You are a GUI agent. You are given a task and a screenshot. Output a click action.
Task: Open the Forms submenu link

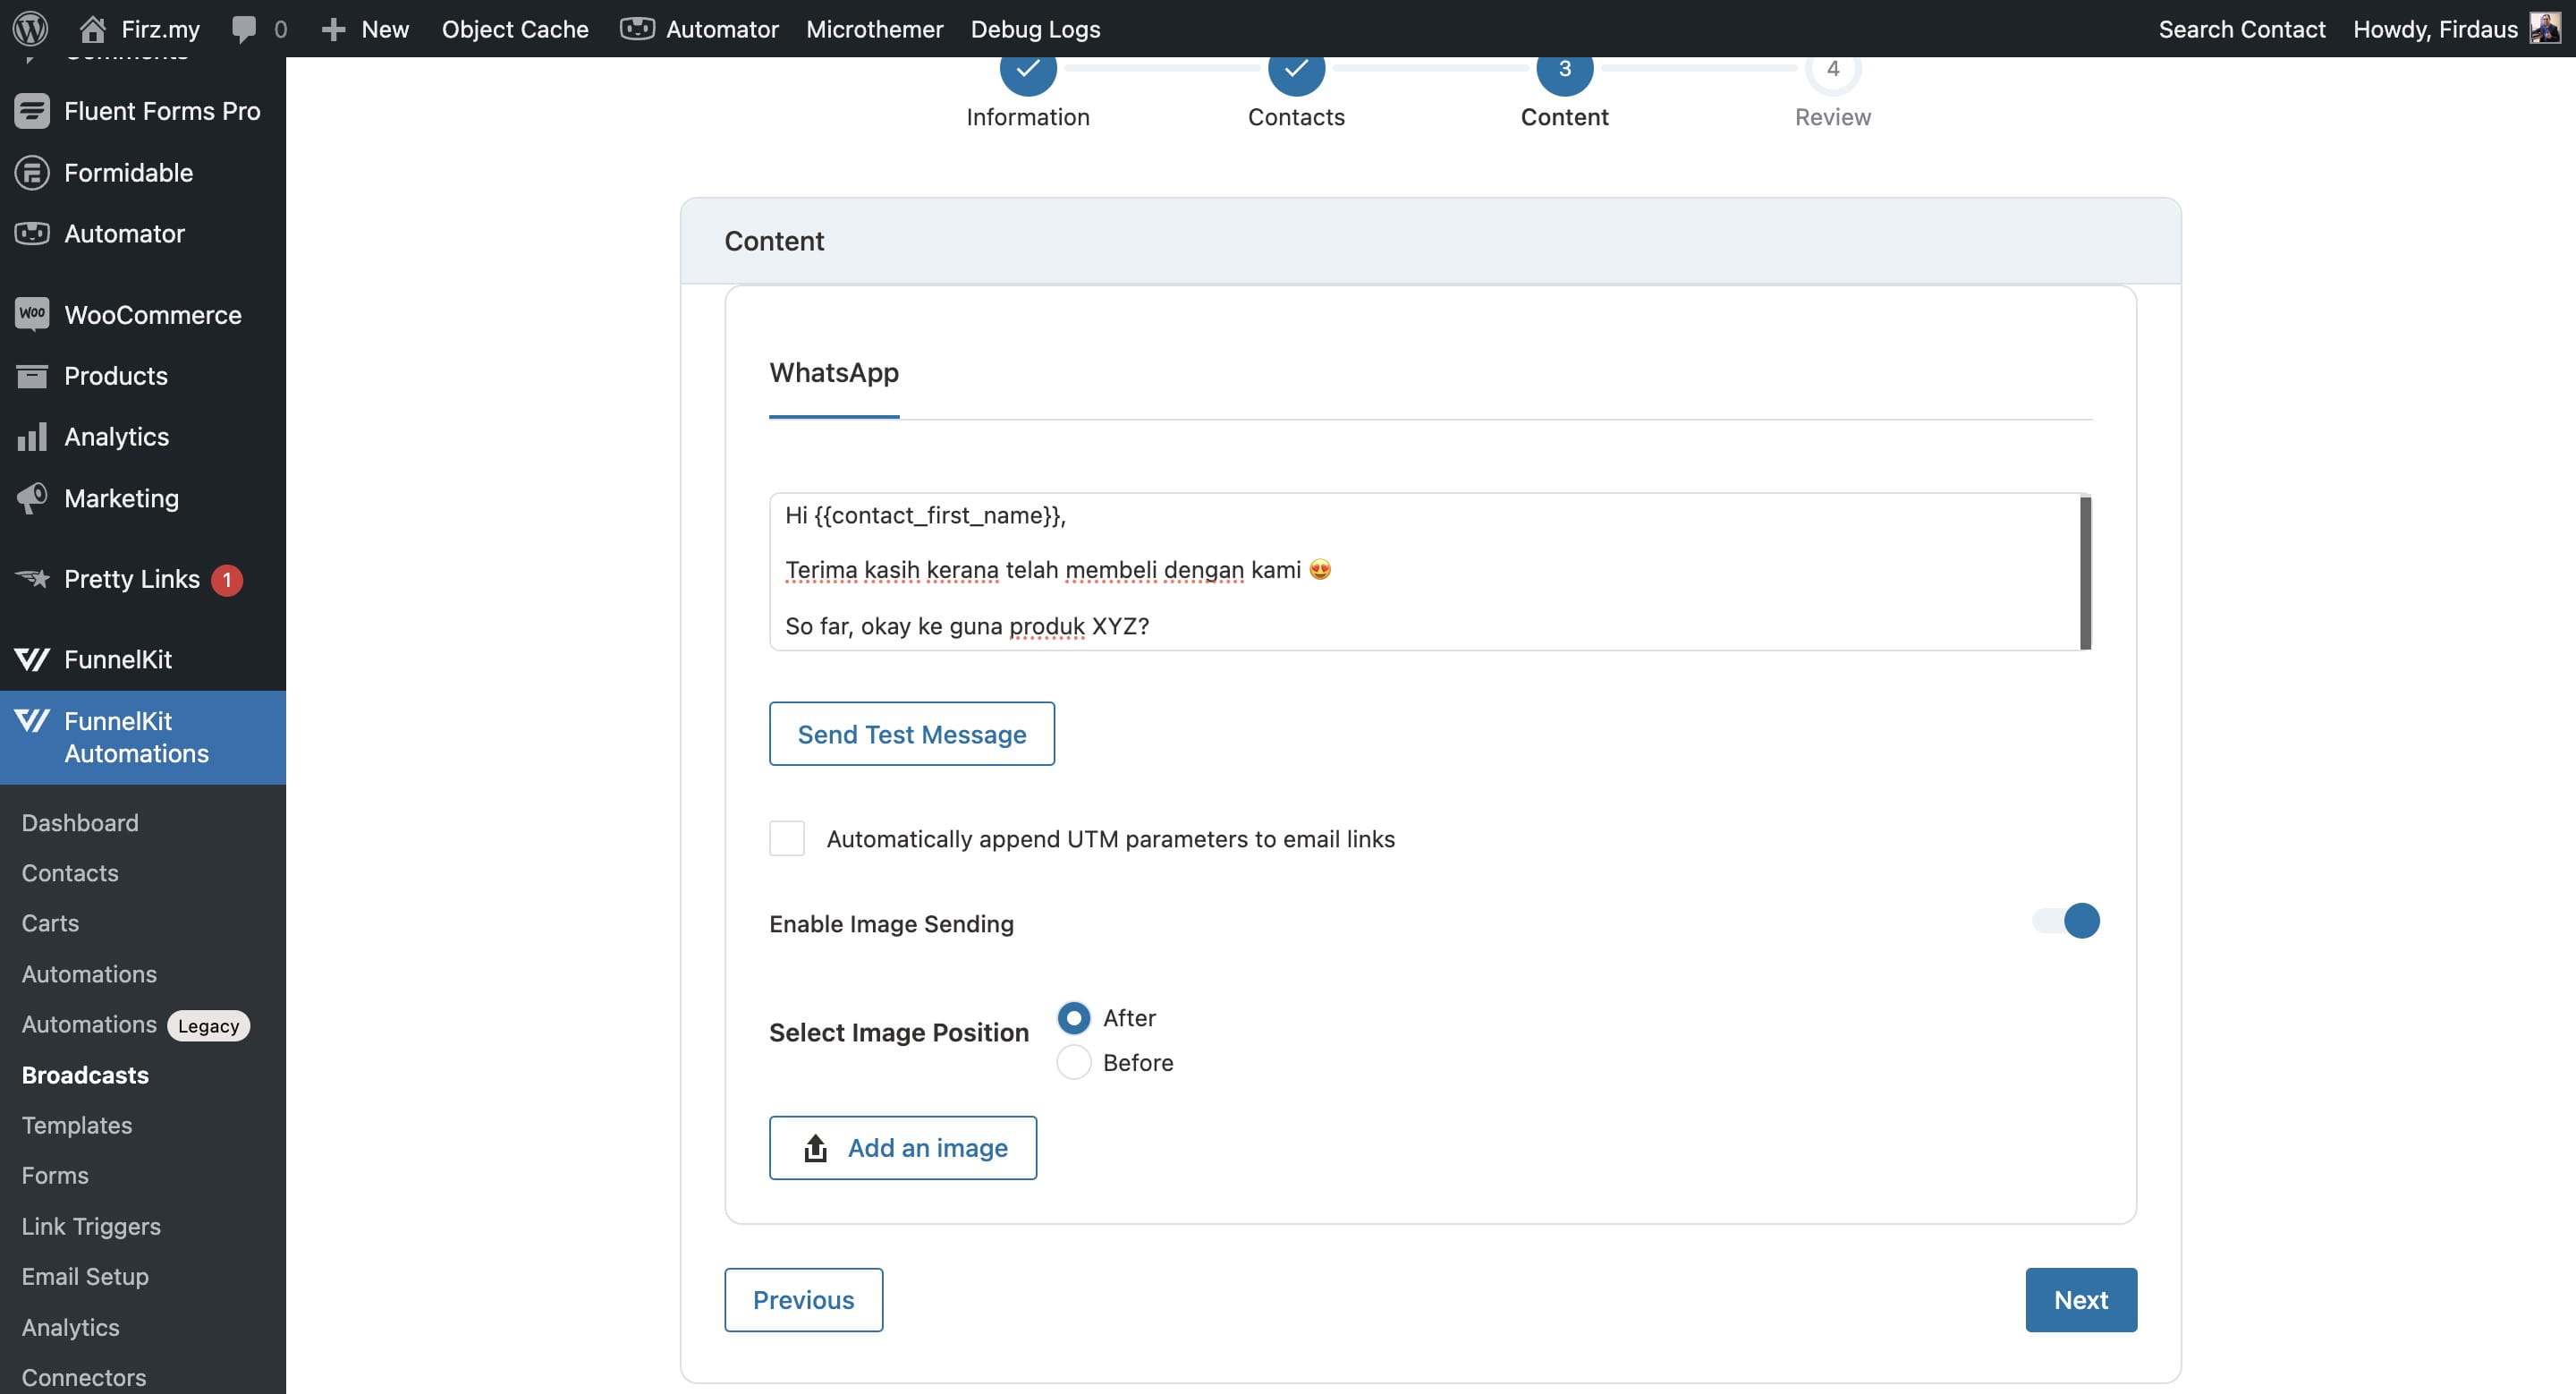click(x=55, y=1175)
